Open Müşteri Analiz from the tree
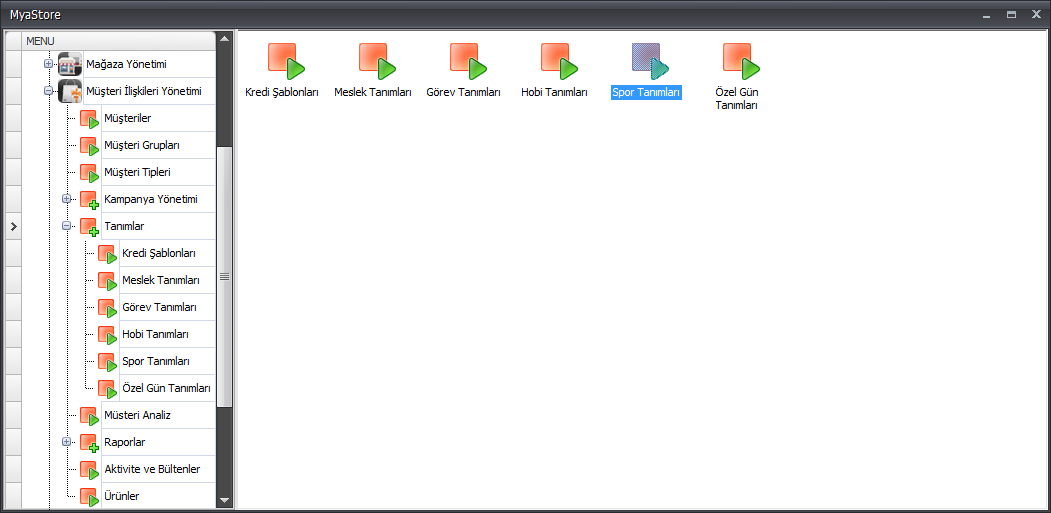The width and height of the screenshot is (1051, 513). (137, 415)
